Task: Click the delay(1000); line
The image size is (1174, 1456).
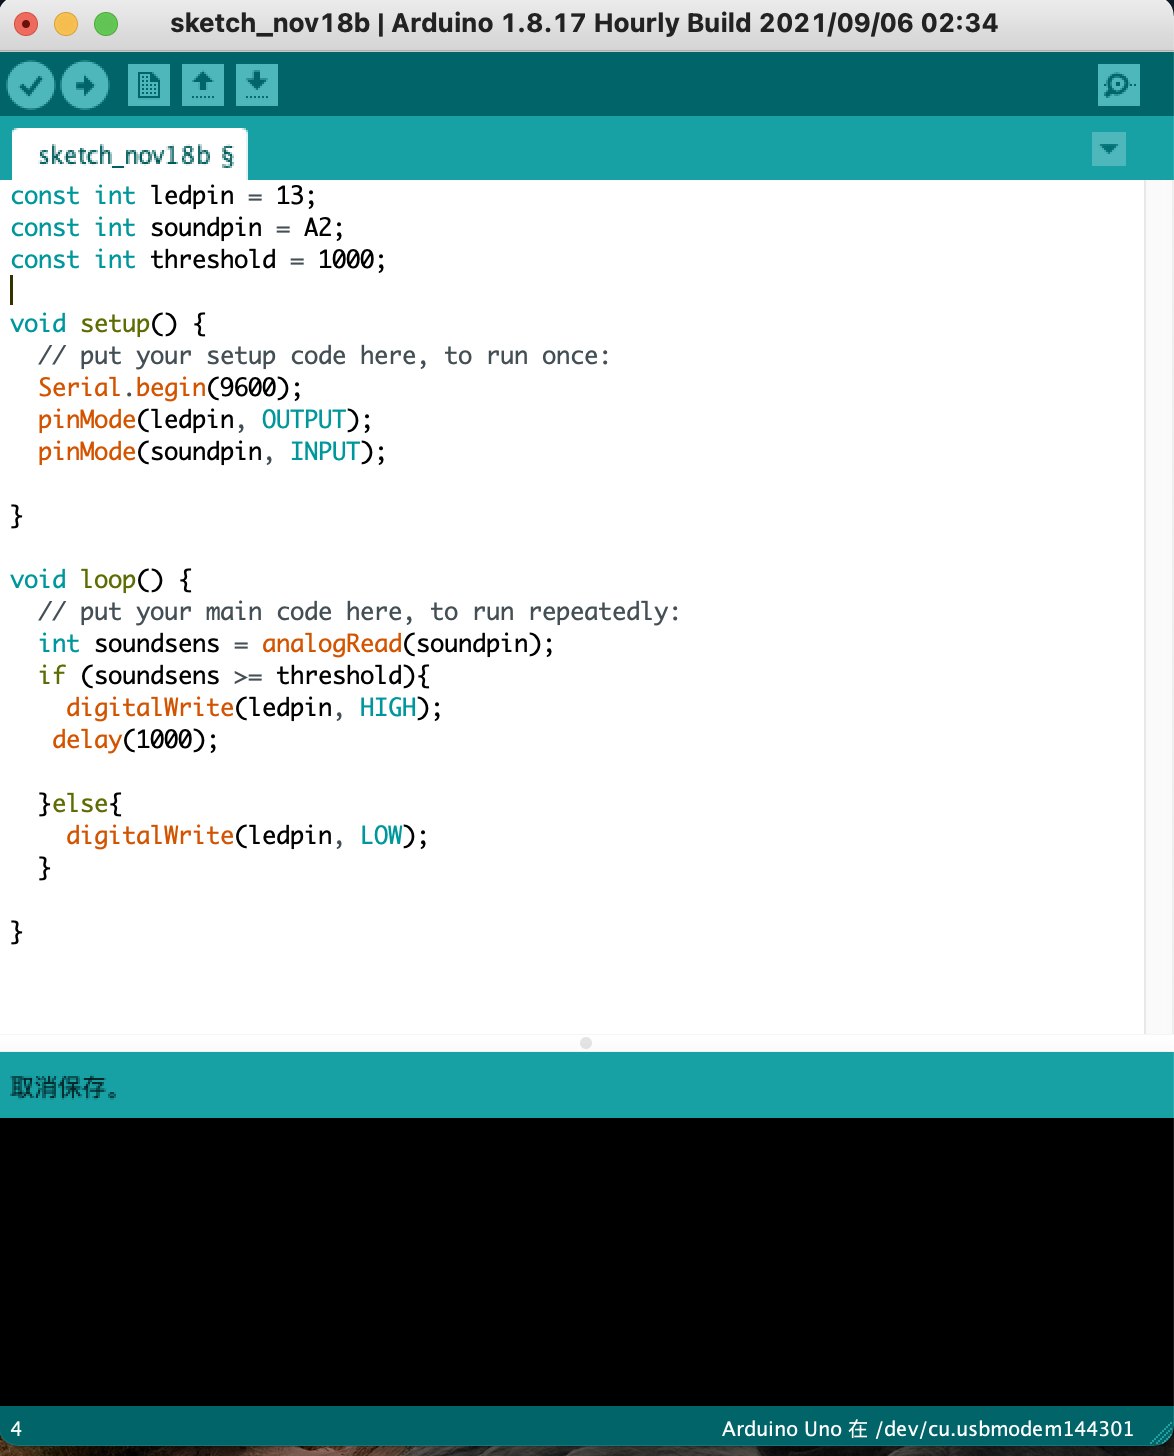Action: [x=135, y=740]
